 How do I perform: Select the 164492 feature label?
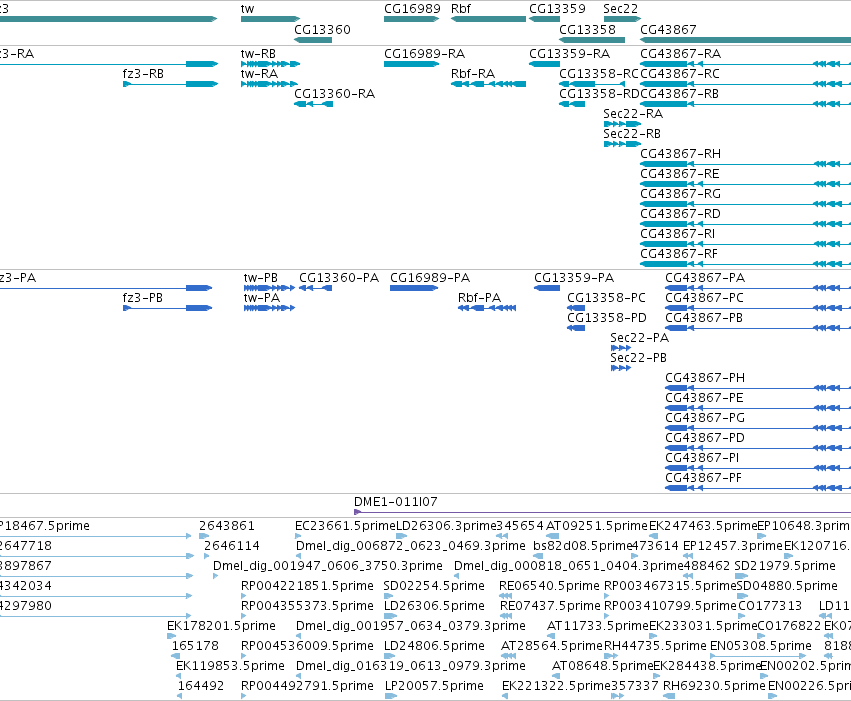click(201, 686)
